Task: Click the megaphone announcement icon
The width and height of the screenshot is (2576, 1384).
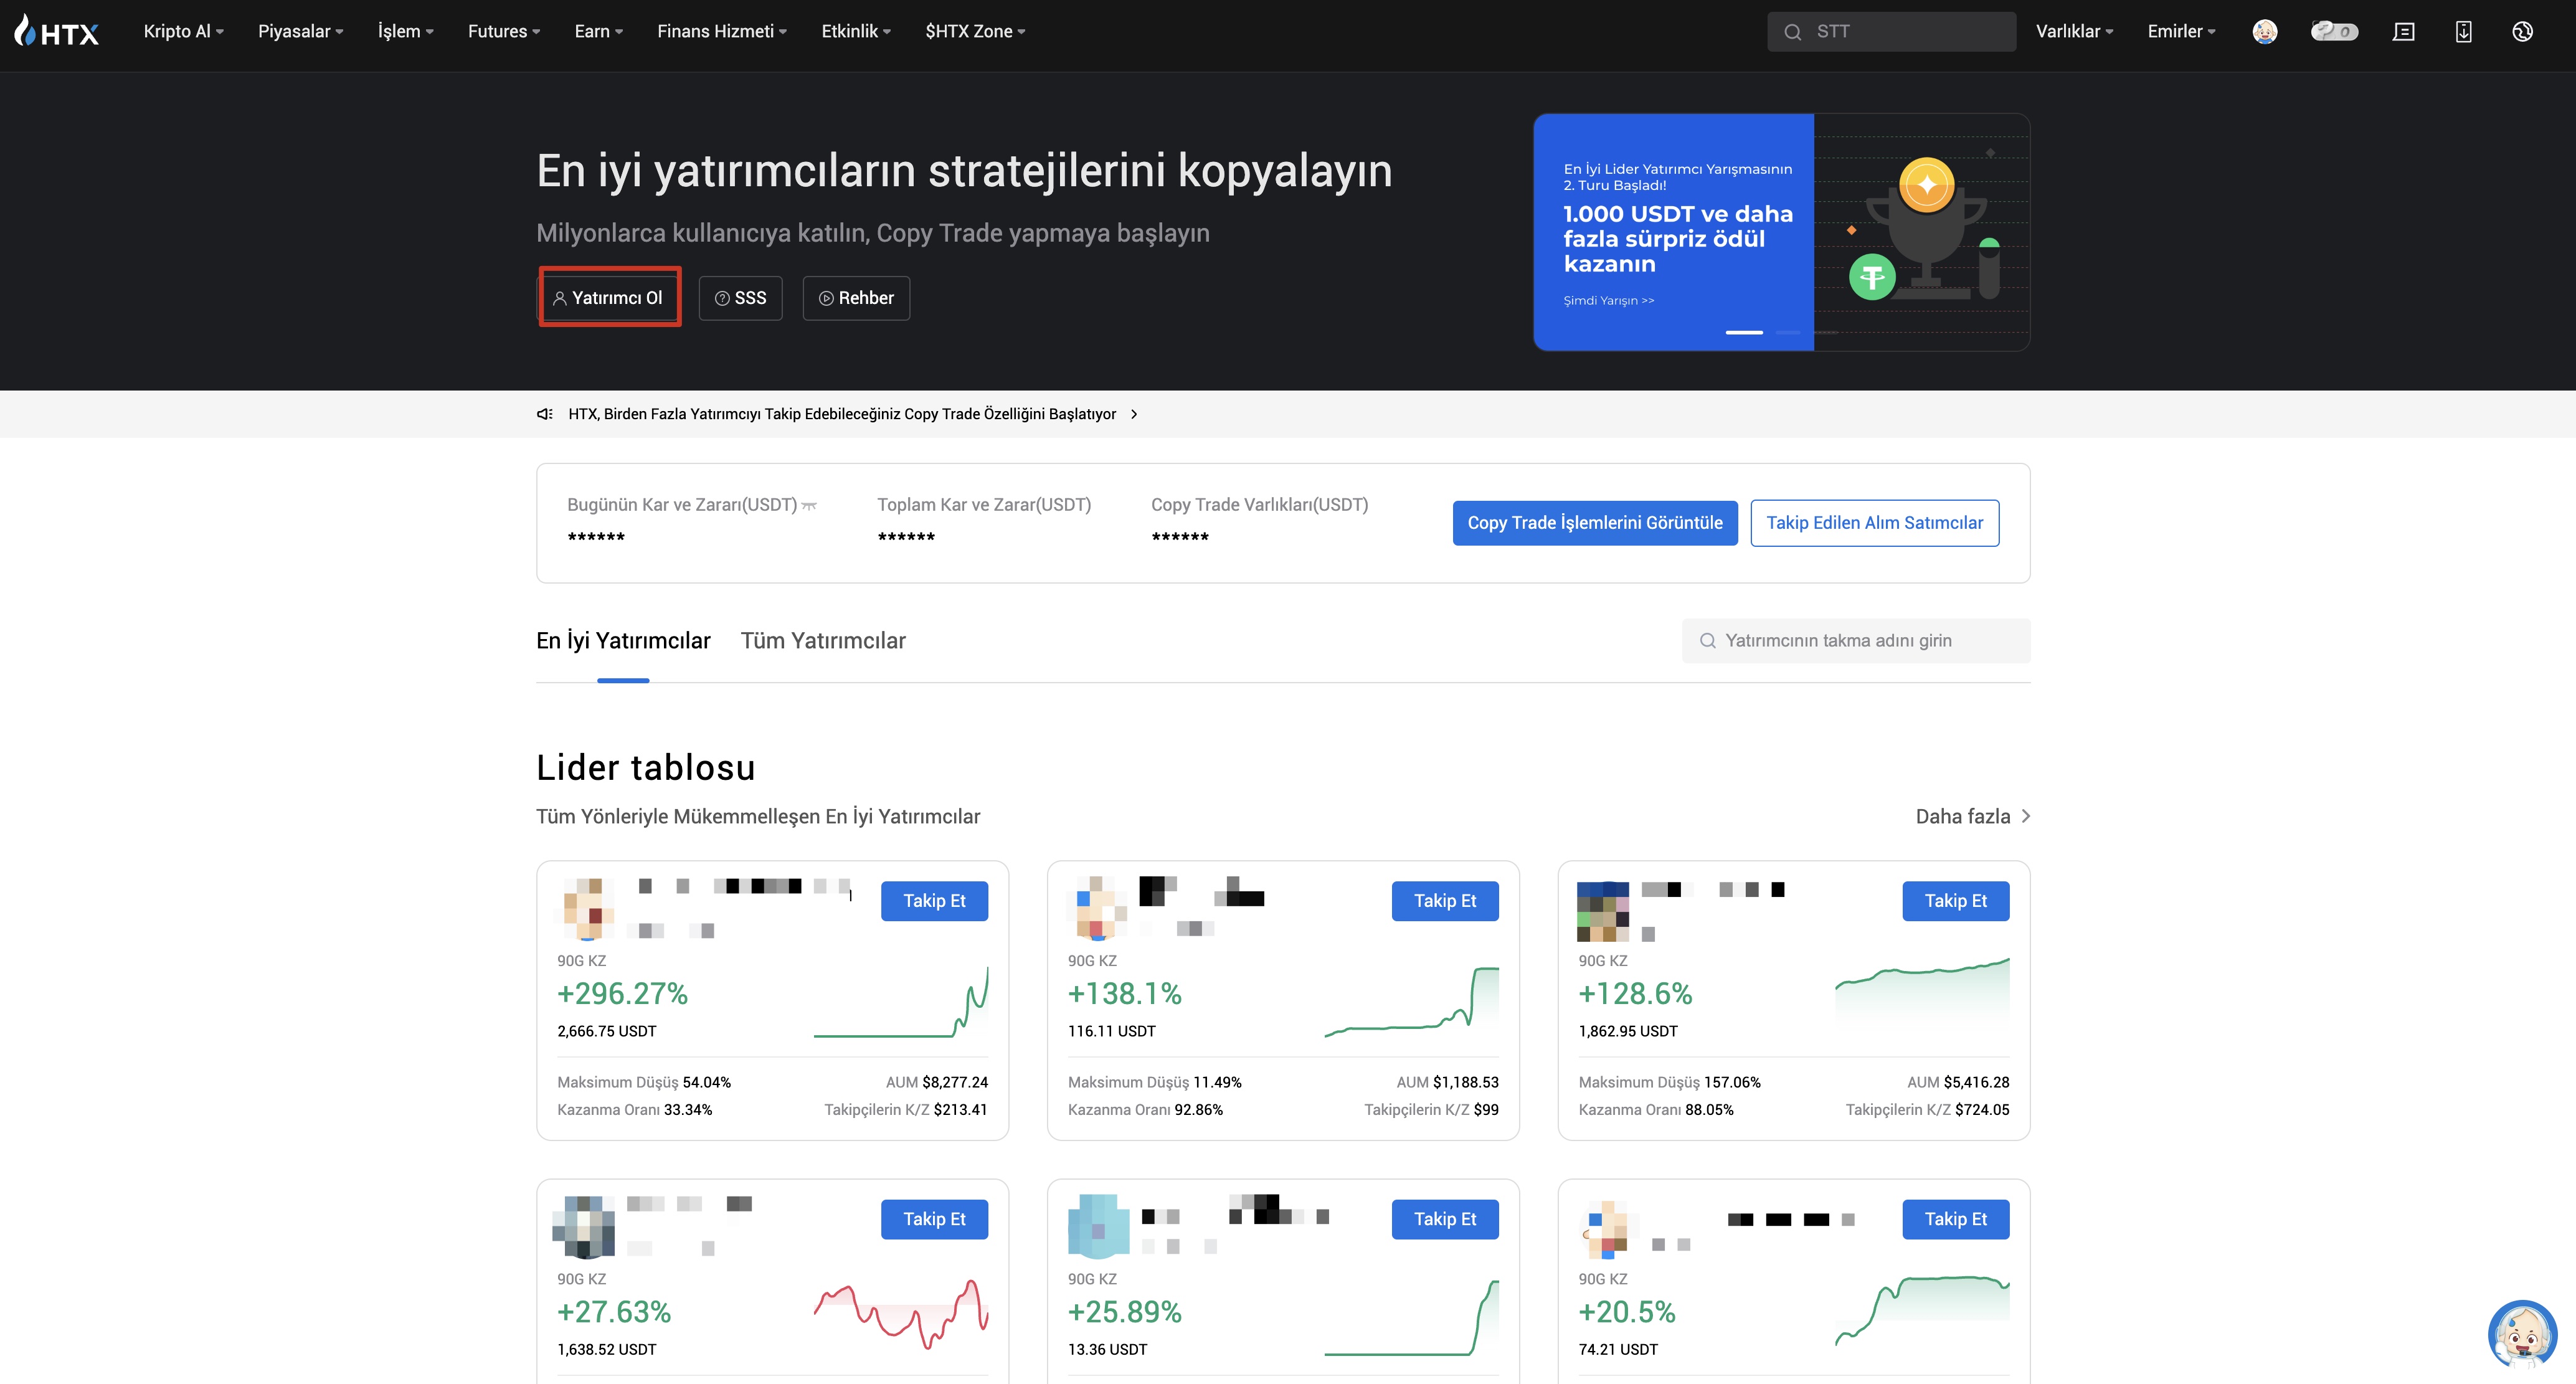Action: pyautogui.click(x=545, y=414)
